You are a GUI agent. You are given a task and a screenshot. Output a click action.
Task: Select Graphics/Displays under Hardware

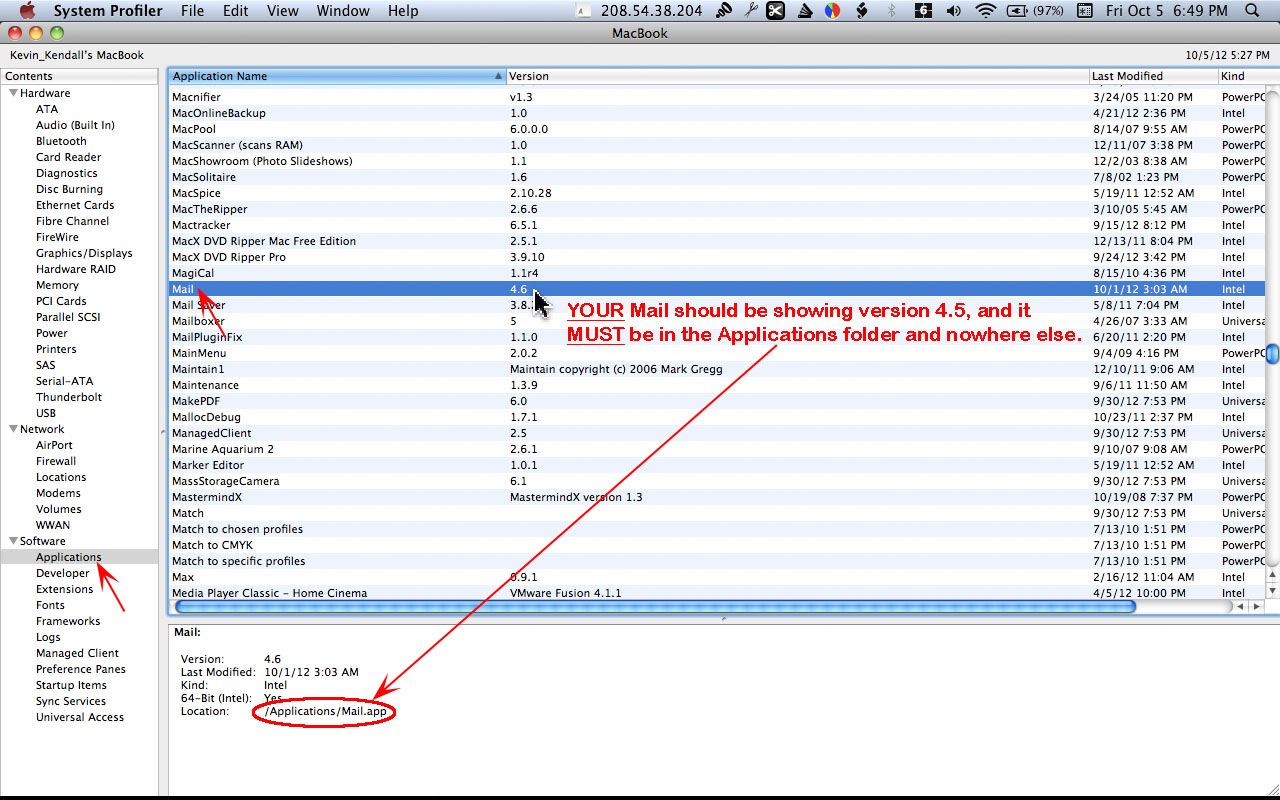[84, 253]
